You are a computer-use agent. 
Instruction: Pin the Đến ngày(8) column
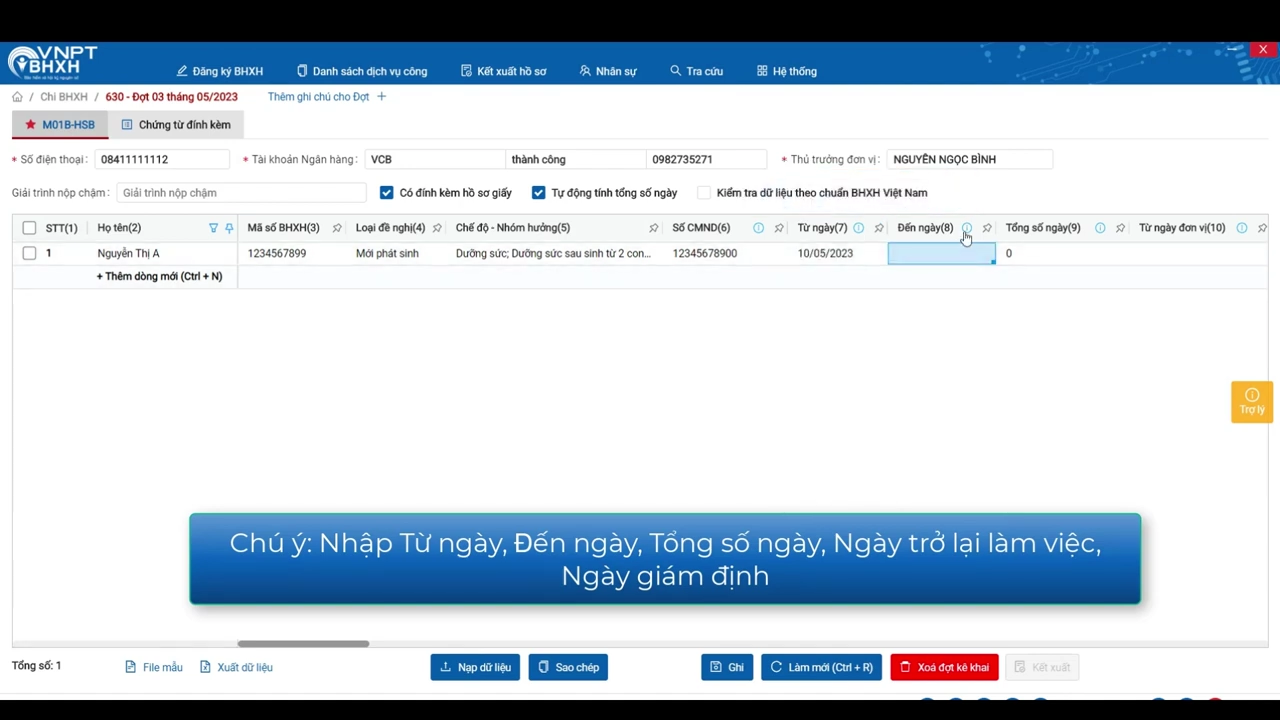coord(987,228)
